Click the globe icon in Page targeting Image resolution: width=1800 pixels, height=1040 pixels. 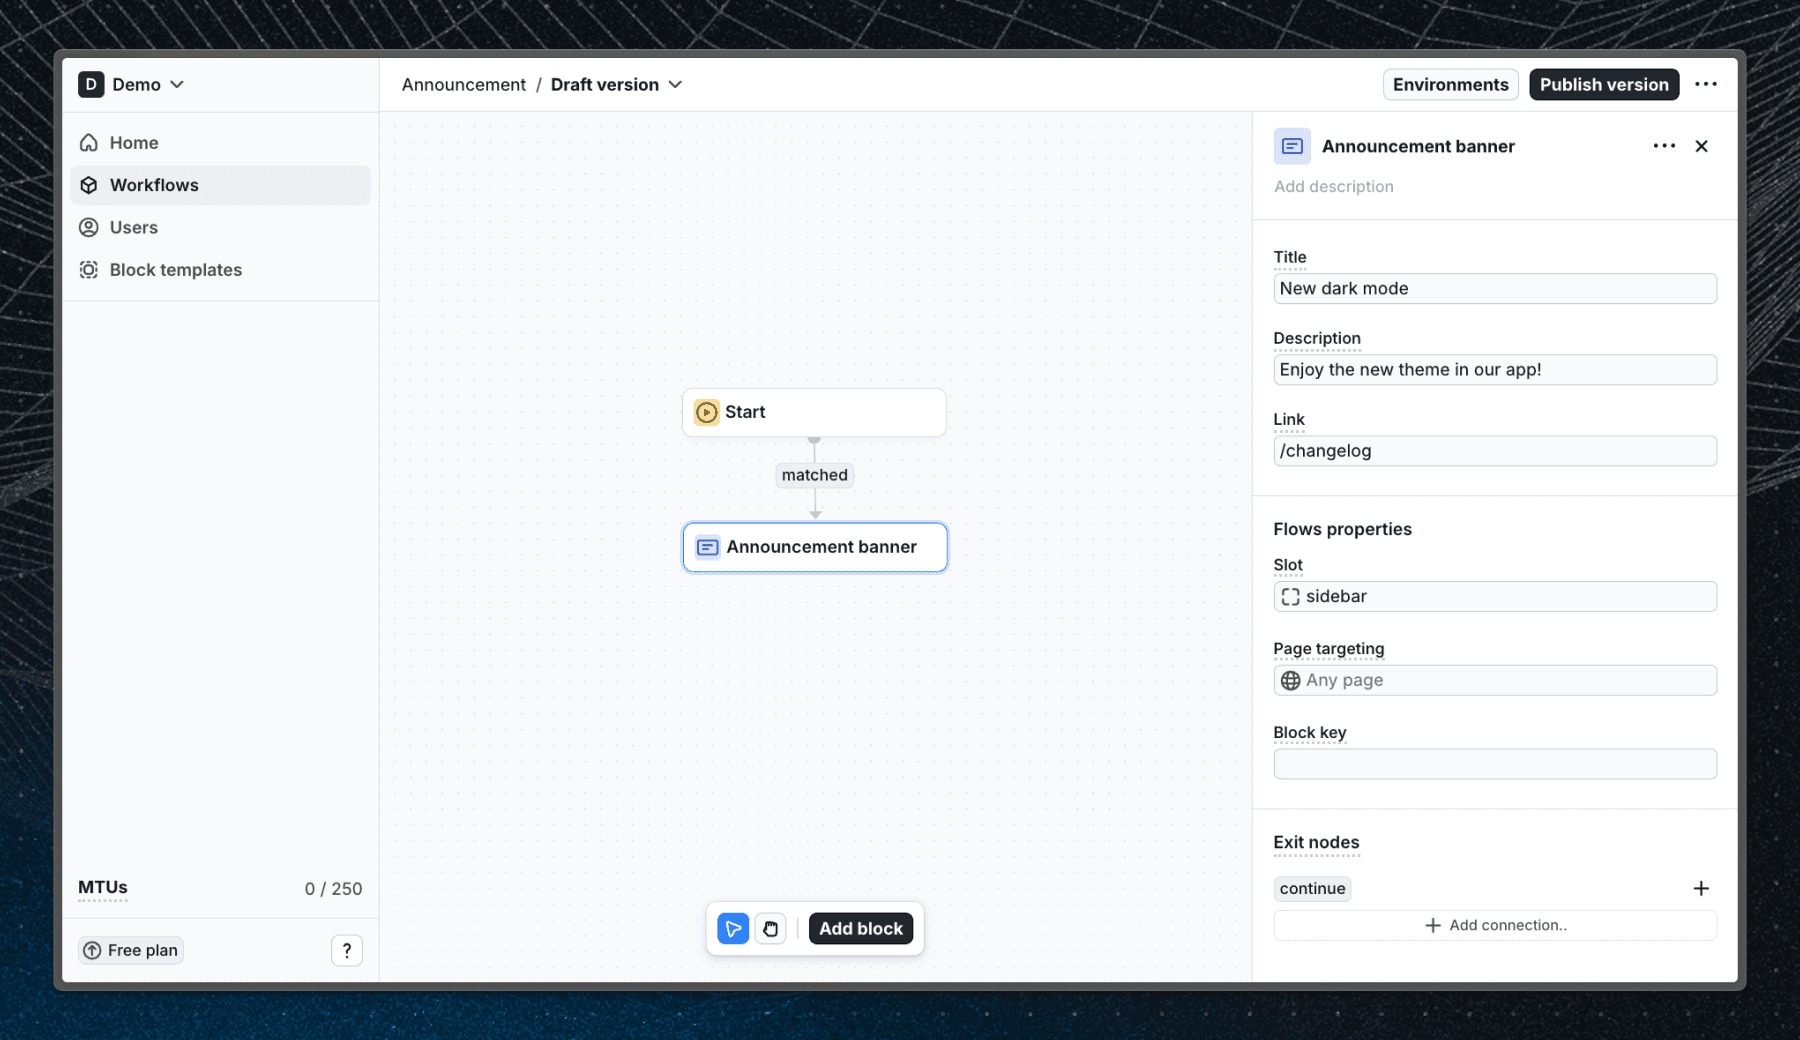click(1291, 680)
